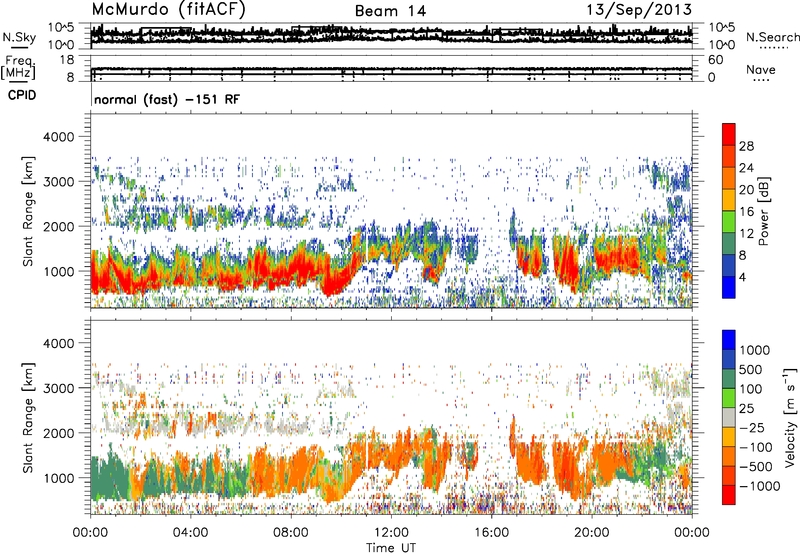Click velocity colorbar value '-25'

[751, 427]
